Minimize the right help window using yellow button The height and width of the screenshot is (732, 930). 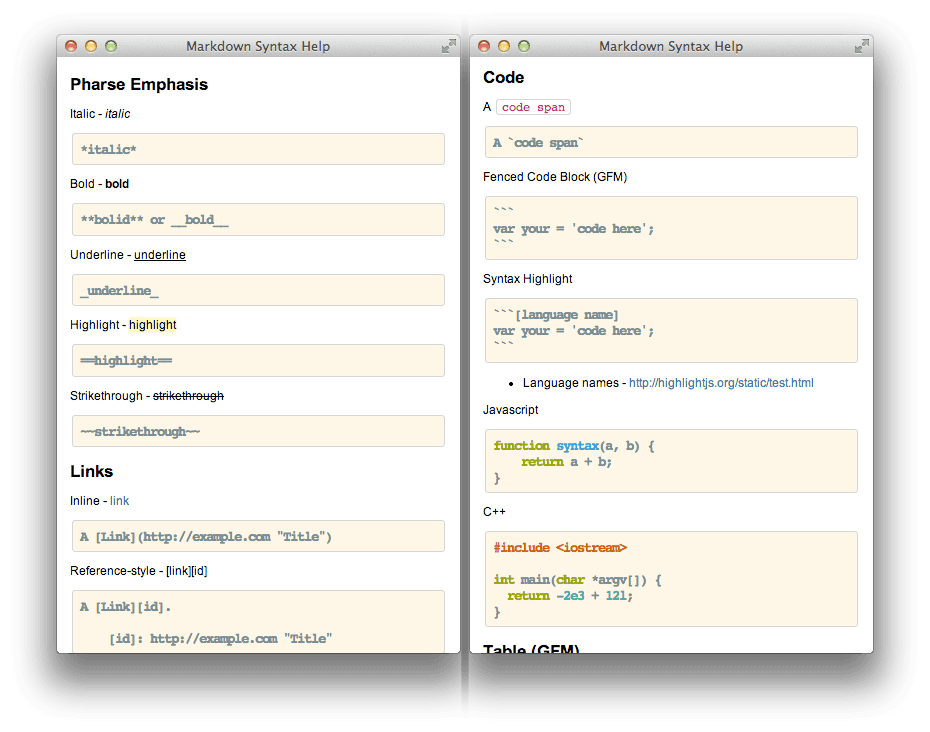[x=504, y=46]
